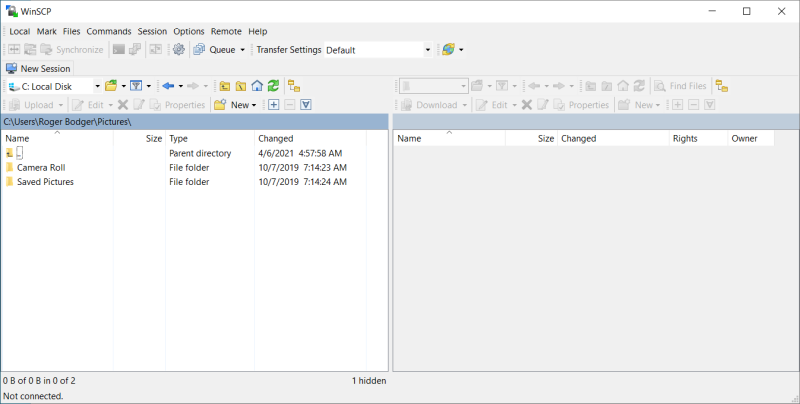Go to local parent directory icon
Viewport: 800px width, 404px height.
(x=224, y=86)
